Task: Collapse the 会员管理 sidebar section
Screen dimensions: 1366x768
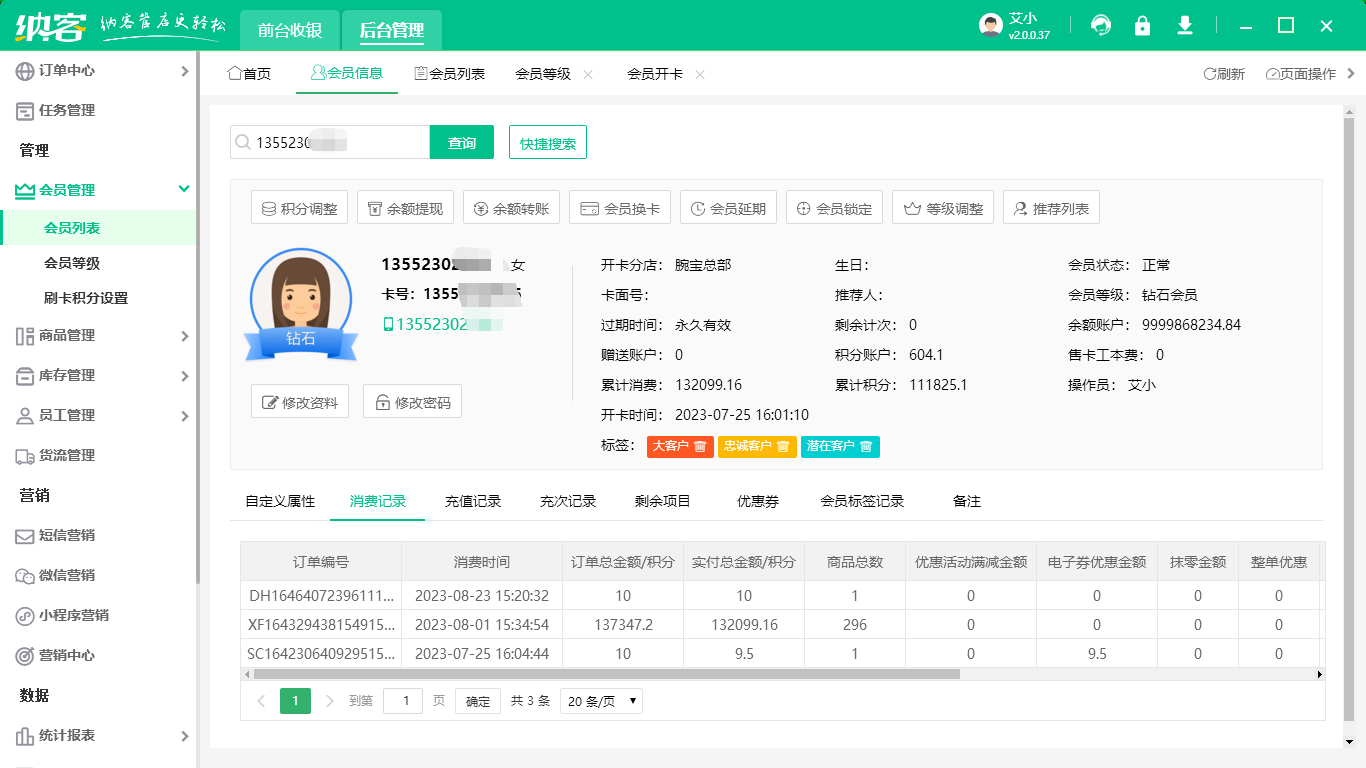Action: click(184, 189)
